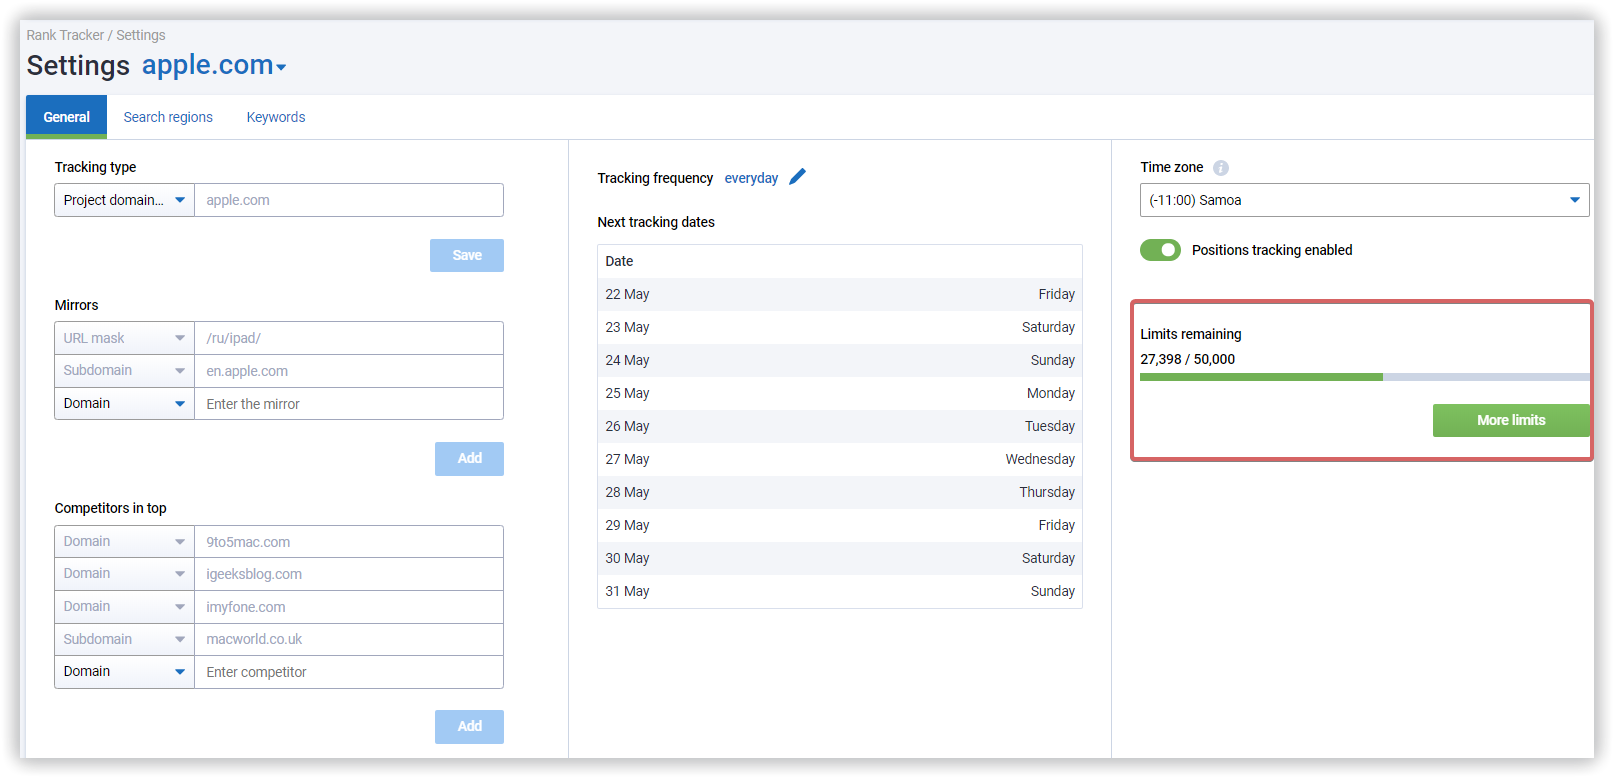Screen dimensions: 1614x778
Task: Open type dropdown for 9to5mac.com competitor
Action: point(124,542)
